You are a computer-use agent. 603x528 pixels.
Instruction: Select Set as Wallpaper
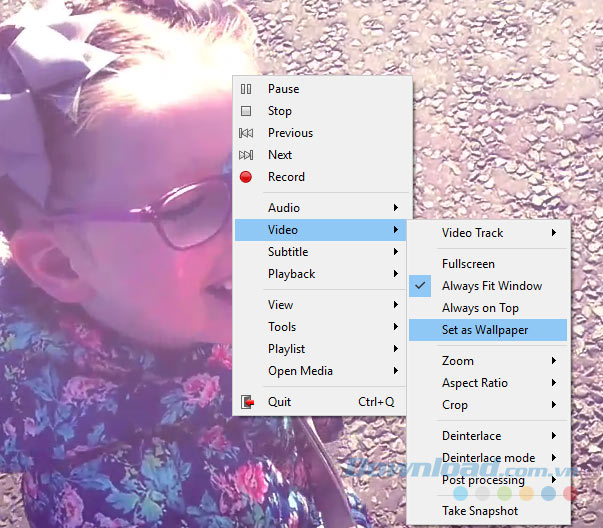[x=488, y=330]
